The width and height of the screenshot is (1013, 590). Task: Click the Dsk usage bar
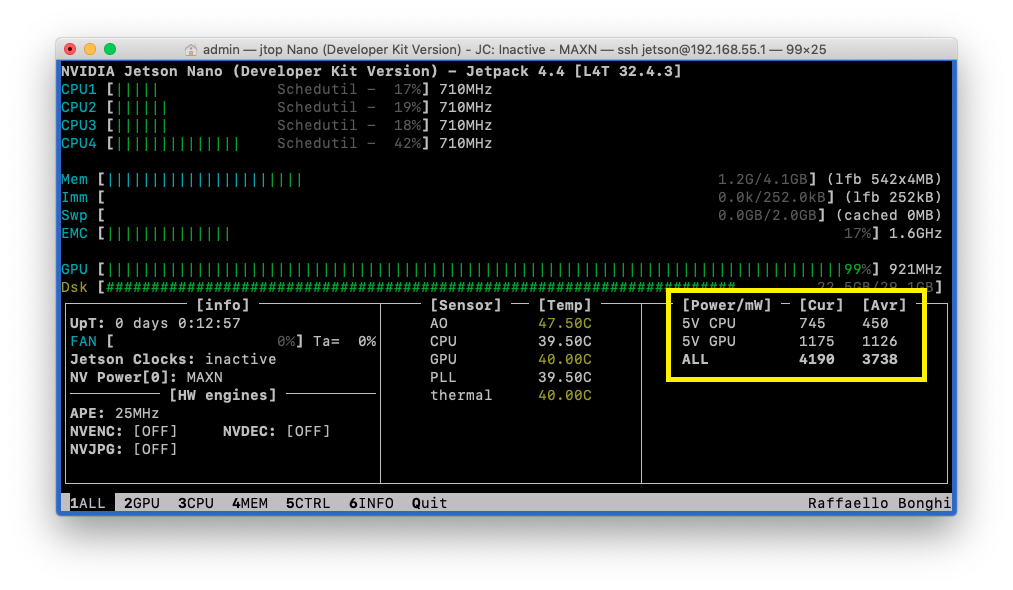point(520,287)
